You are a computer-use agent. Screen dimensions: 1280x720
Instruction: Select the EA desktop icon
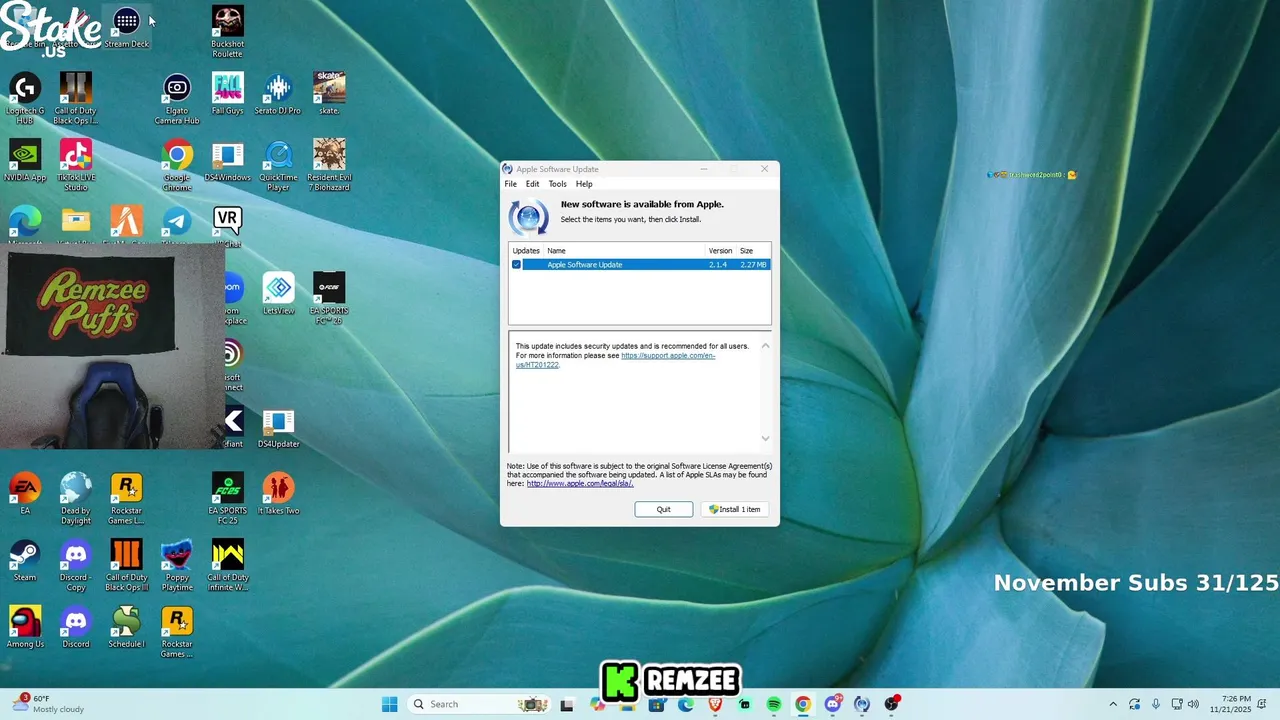click(x=25, y=494)
